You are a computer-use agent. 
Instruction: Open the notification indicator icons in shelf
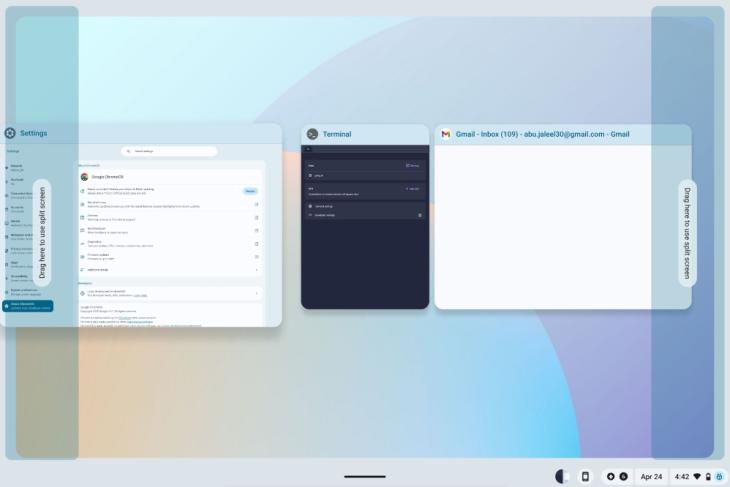616,476
